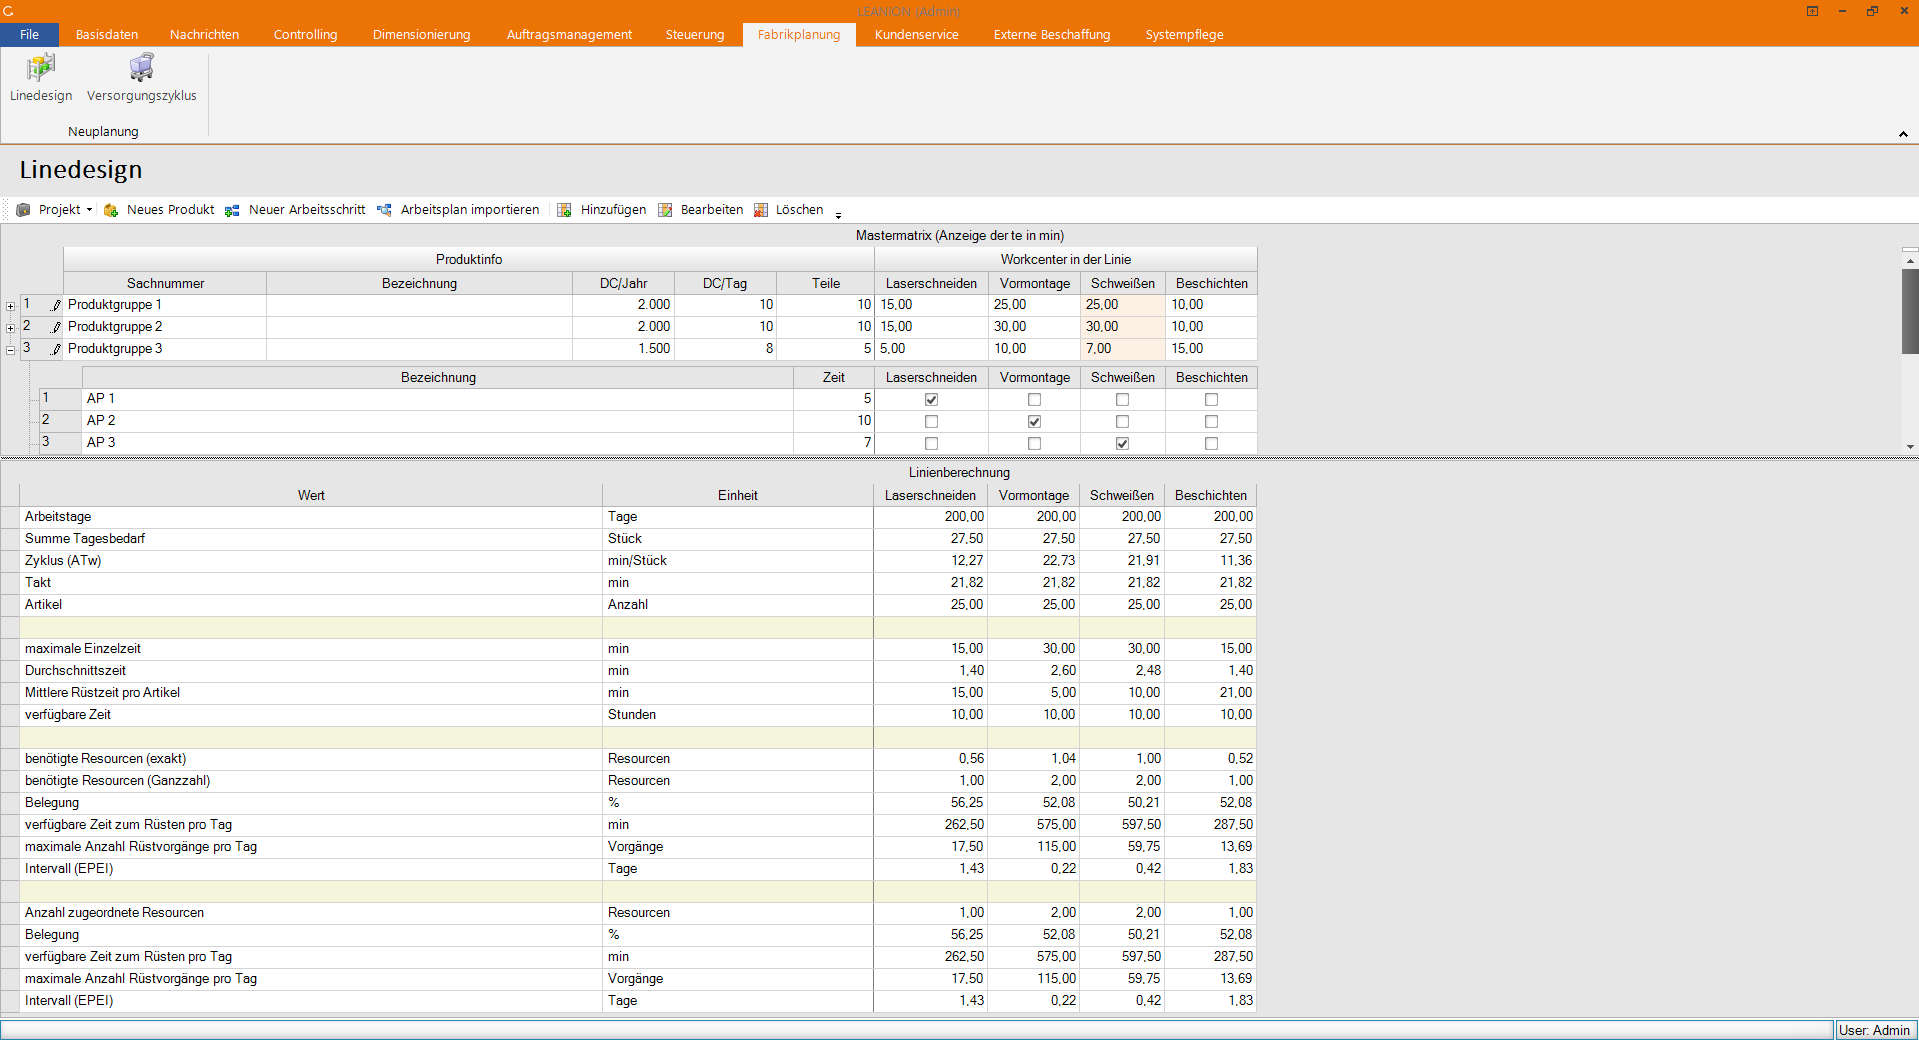
Task: Click Mastermatrix scroll up arrow
Action: tap(1910, 260)
